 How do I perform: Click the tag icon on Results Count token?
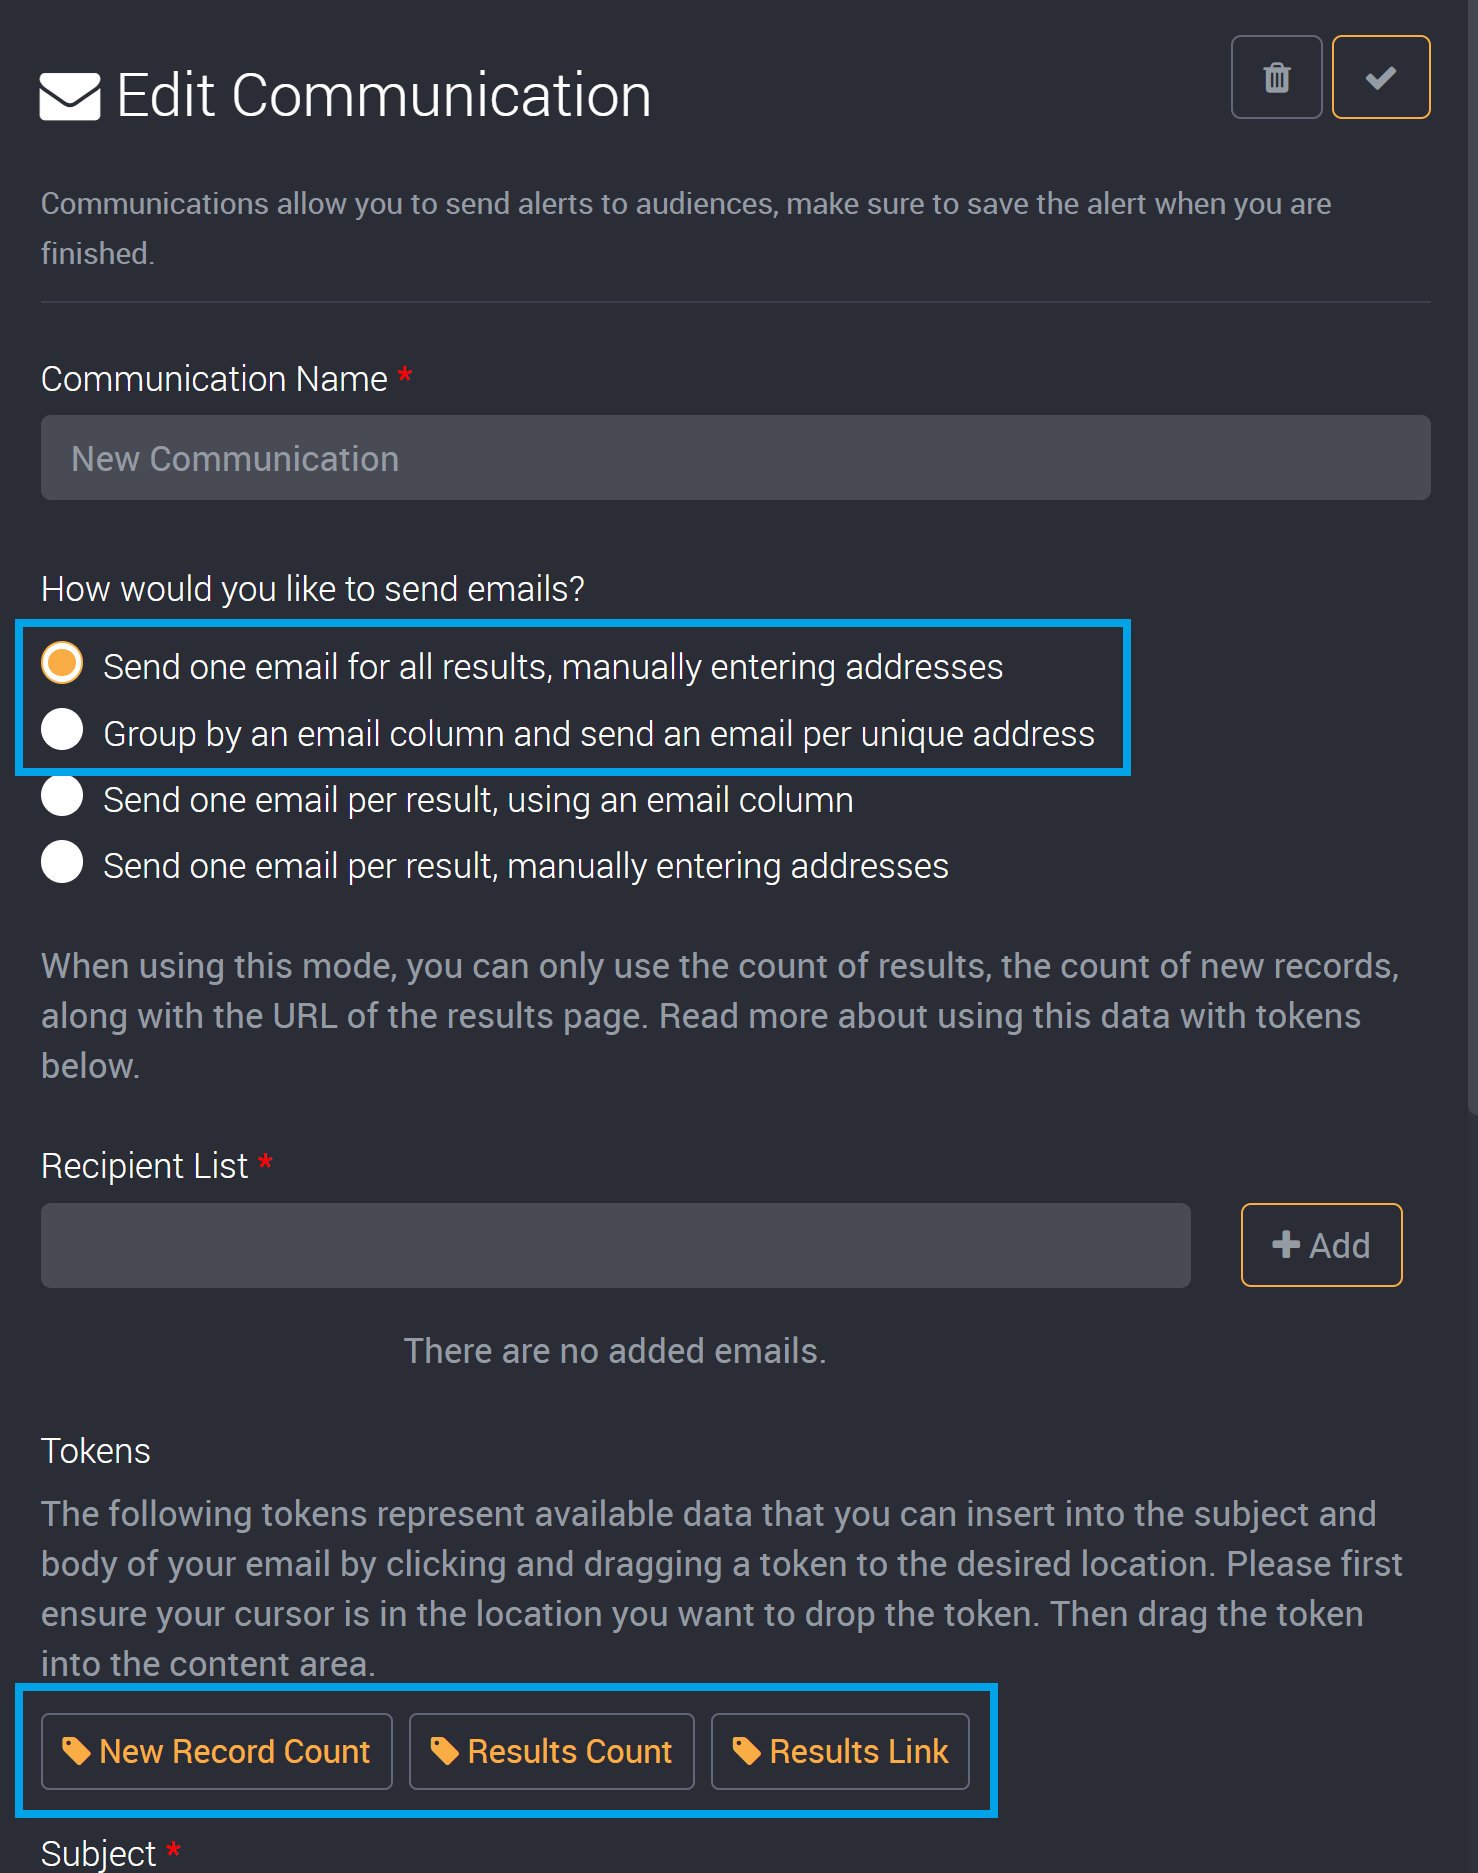[444, 1751]
